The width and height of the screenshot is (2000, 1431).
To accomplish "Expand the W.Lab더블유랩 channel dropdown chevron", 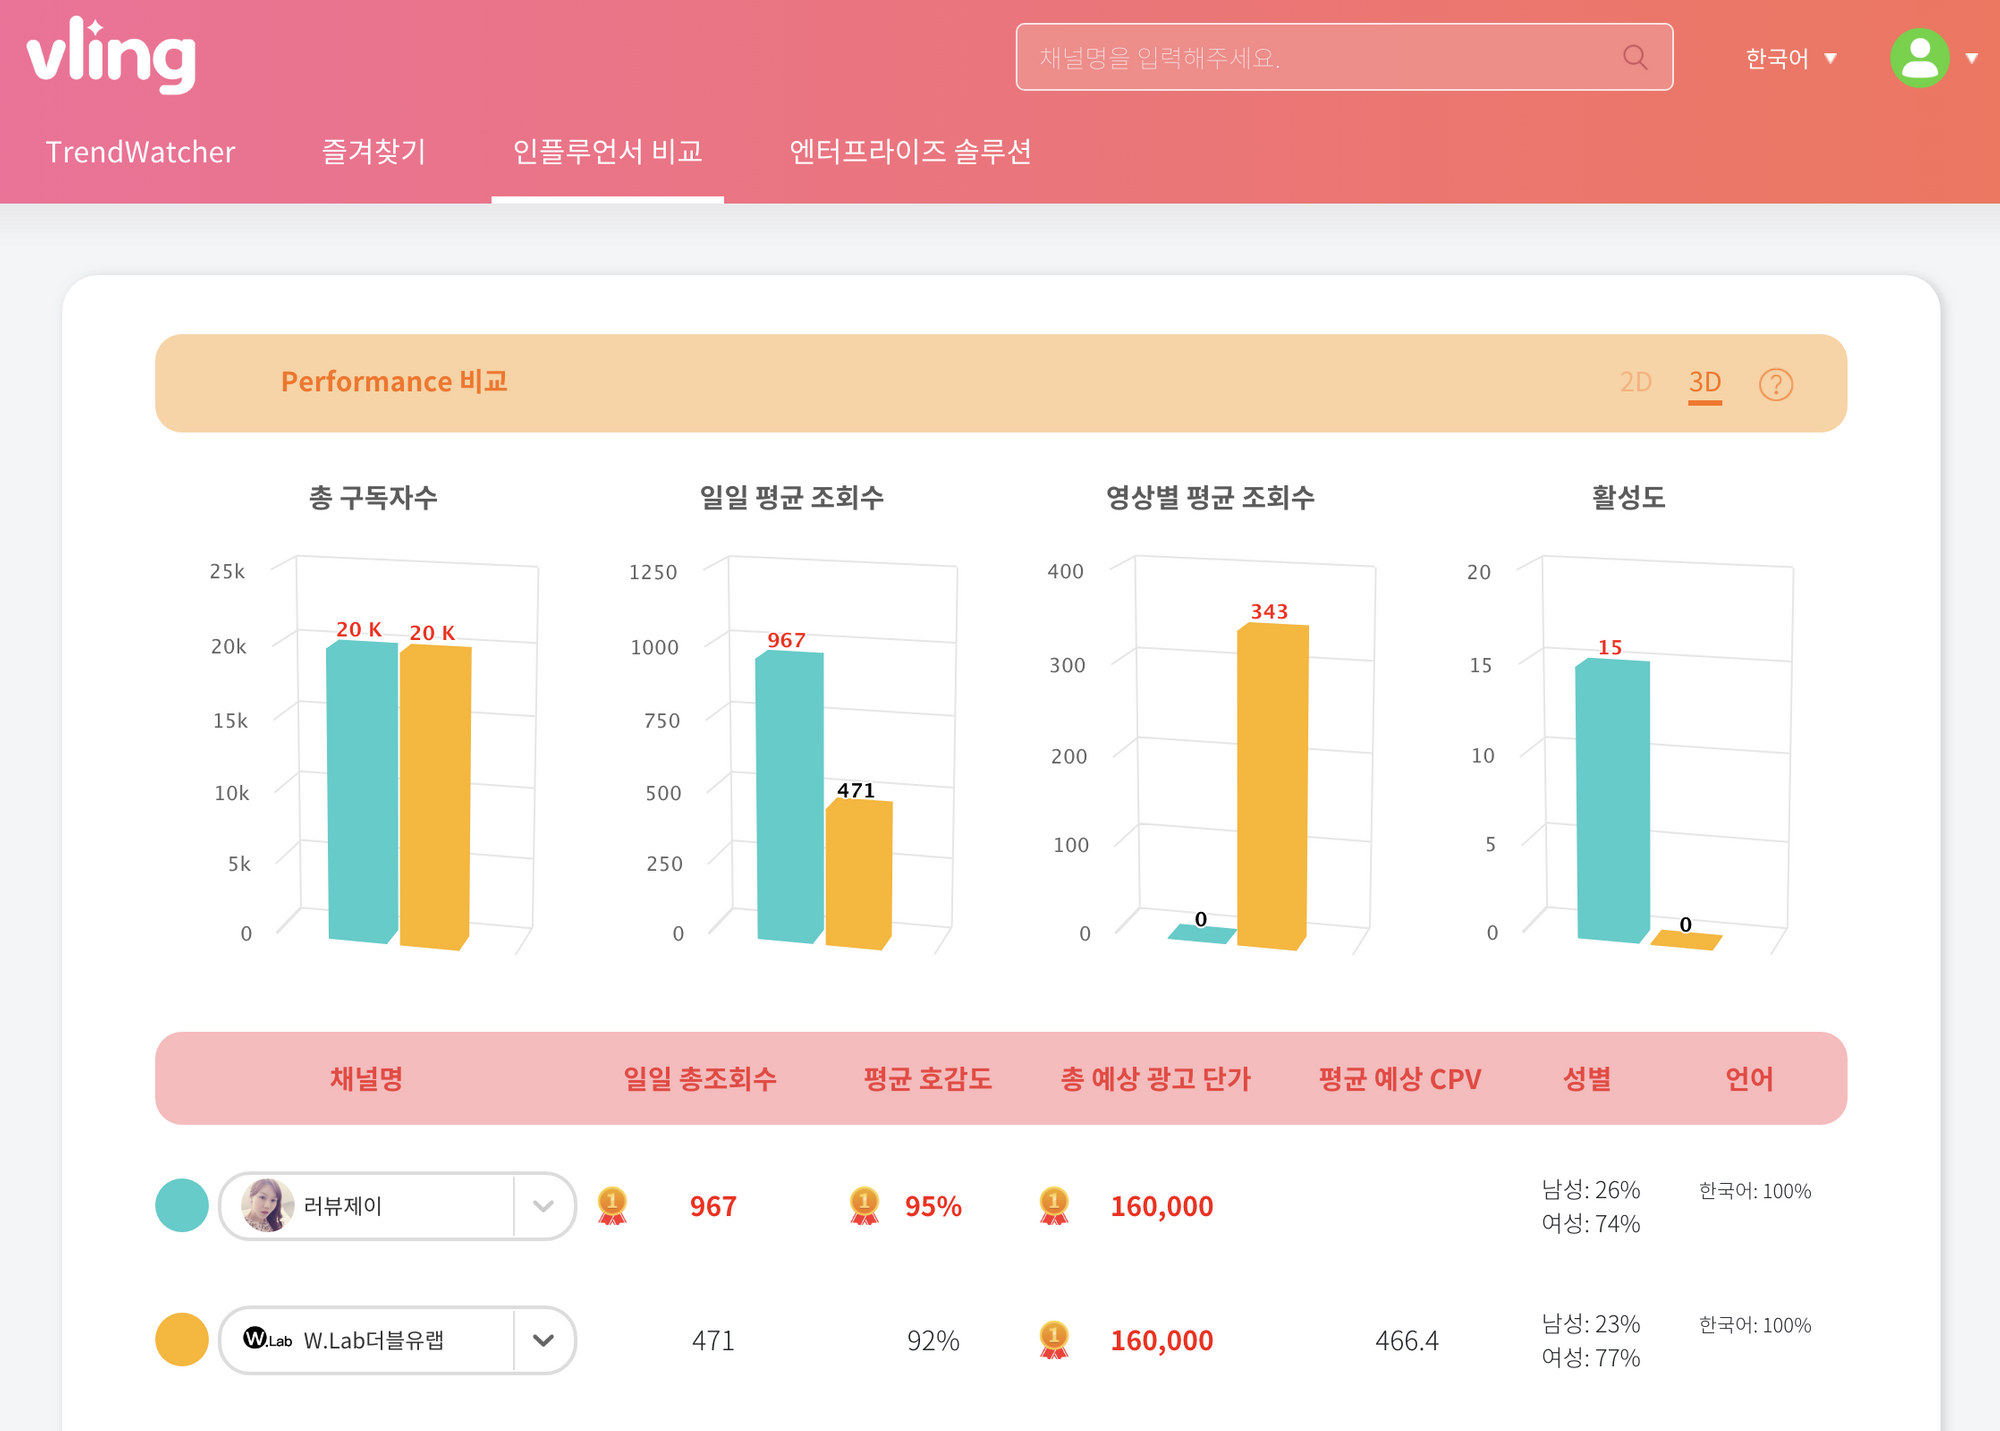I will (543, 1340).
